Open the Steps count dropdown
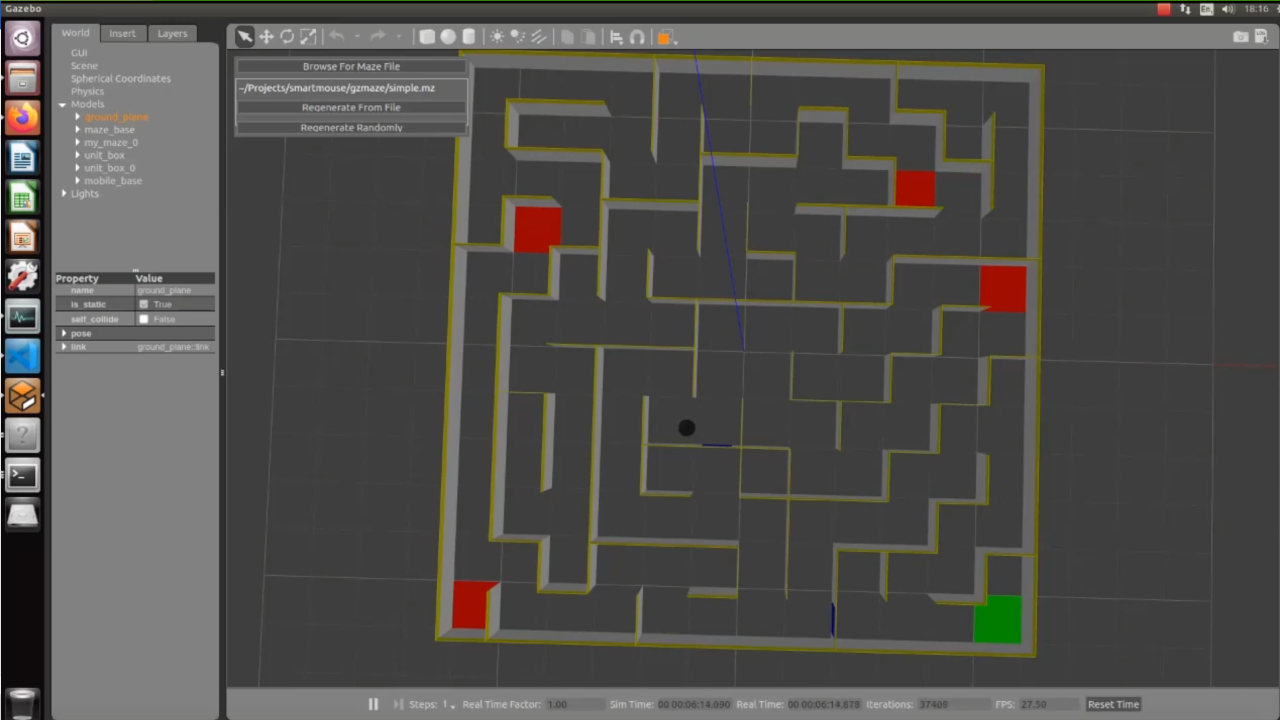Viewport: 1280px width, 720px height. 448,704
